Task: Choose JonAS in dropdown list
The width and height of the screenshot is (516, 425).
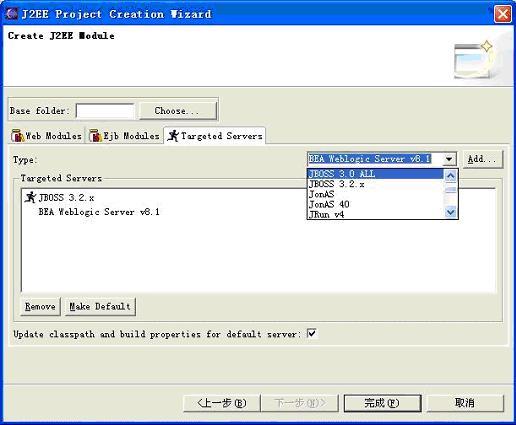Action: tap(375, 194)
